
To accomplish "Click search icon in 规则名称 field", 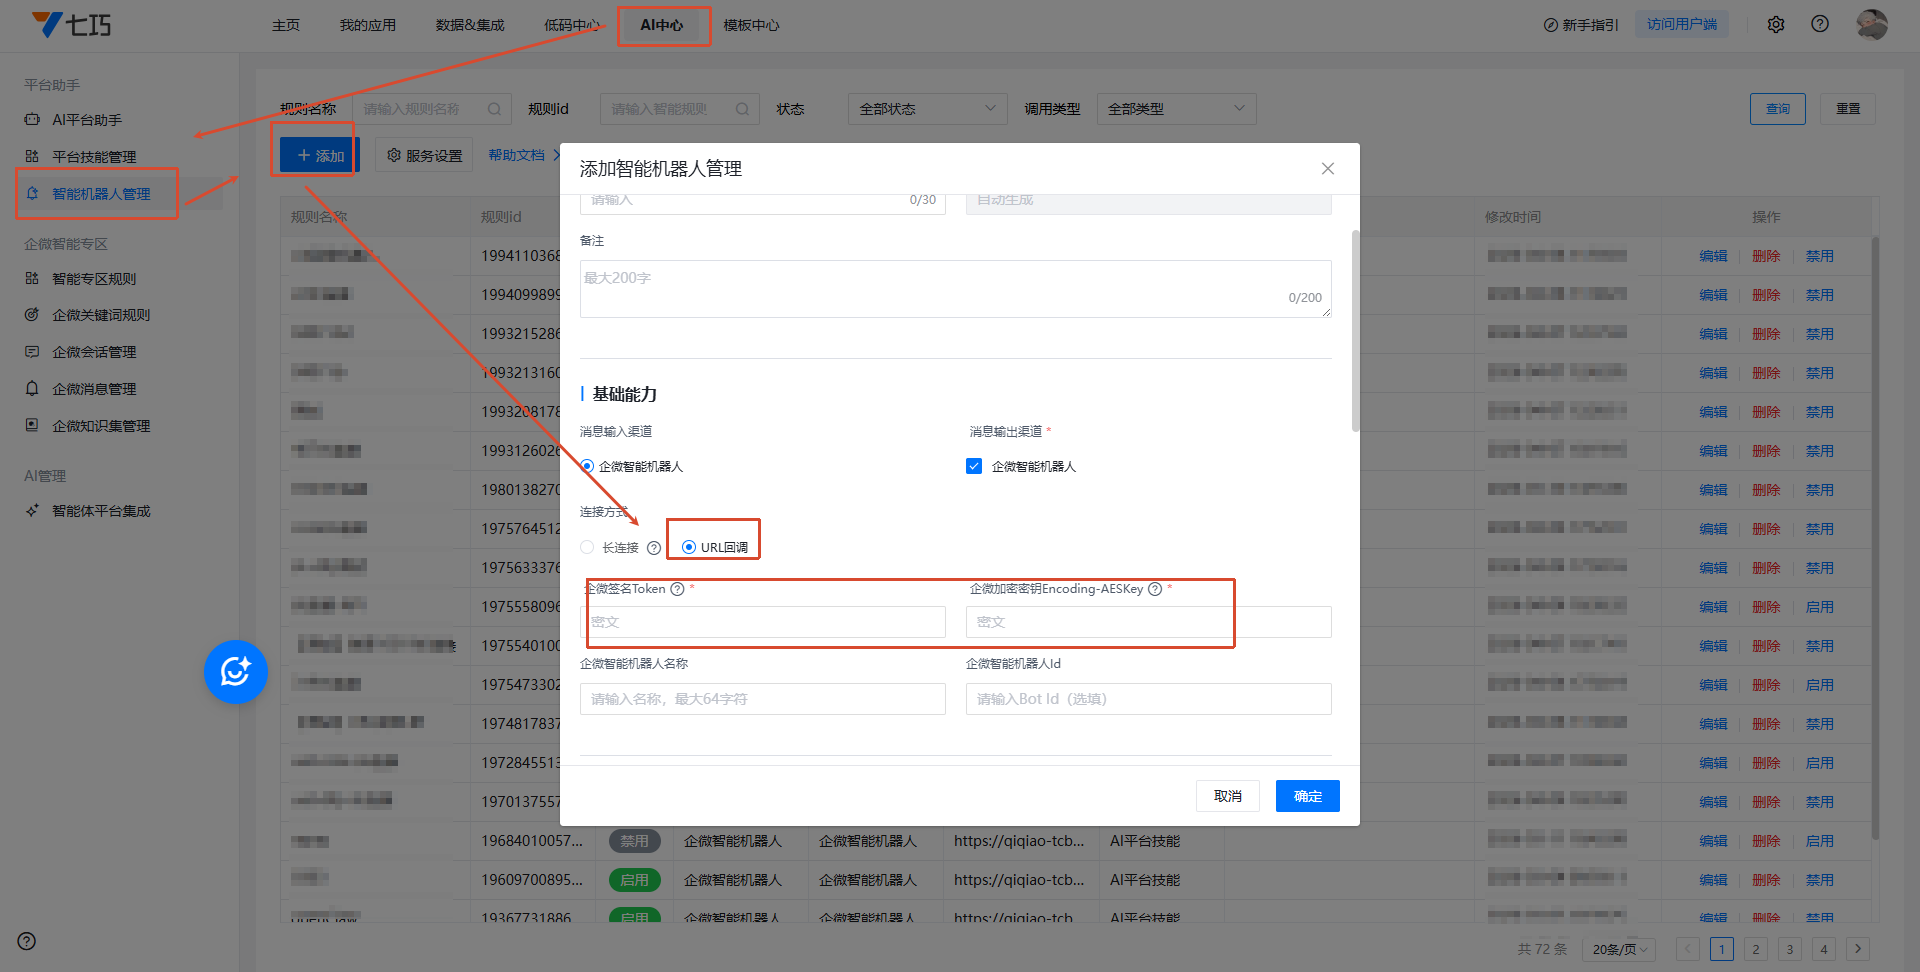I will pyautogui.click(x=494, y=109).
